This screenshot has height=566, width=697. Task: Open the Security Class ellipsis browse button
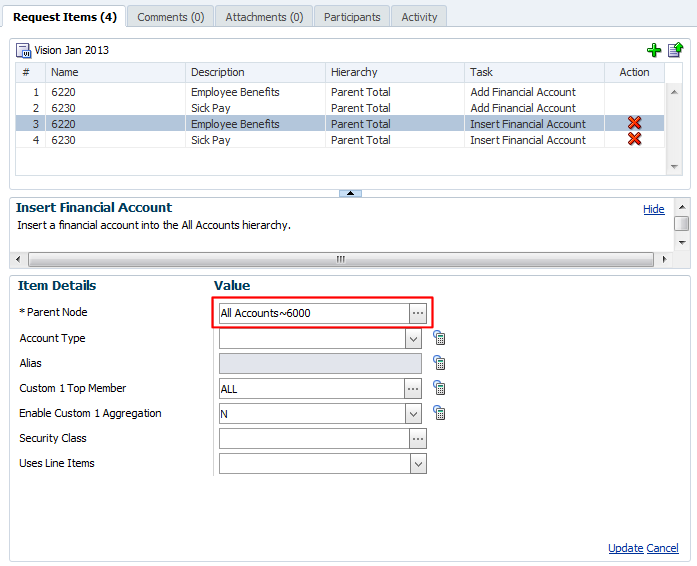click(x=418, y=438)
